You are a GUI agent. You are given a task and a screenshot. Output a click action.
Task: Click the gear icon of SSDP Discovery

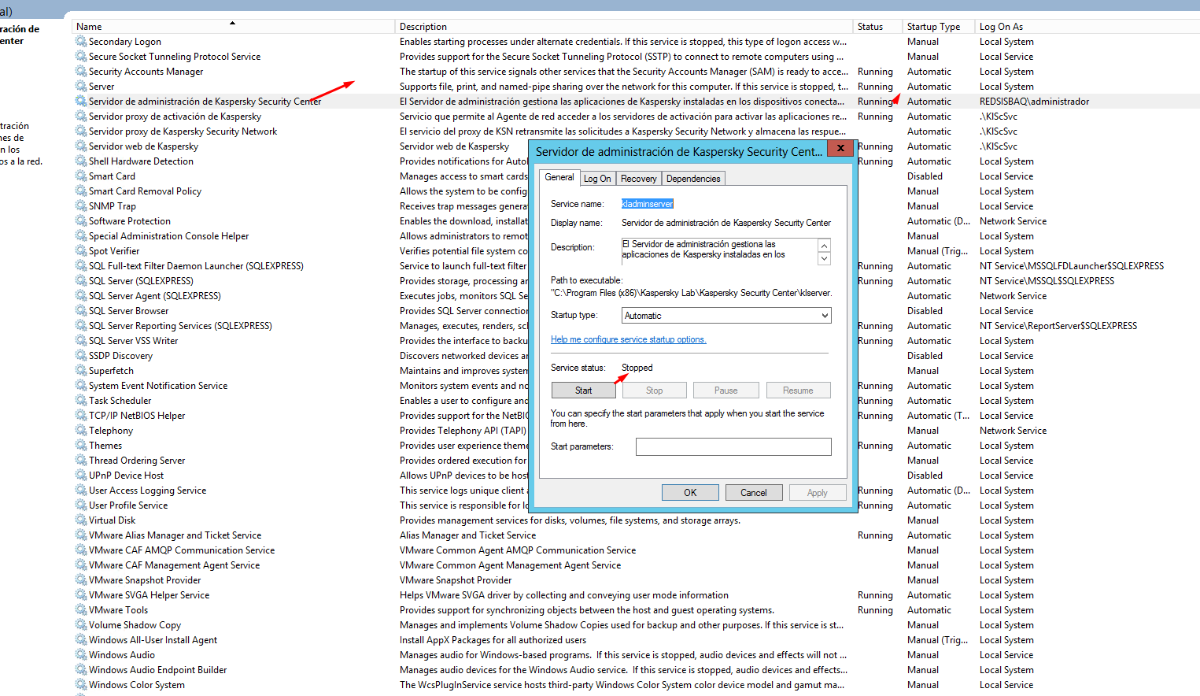point(81,356)
